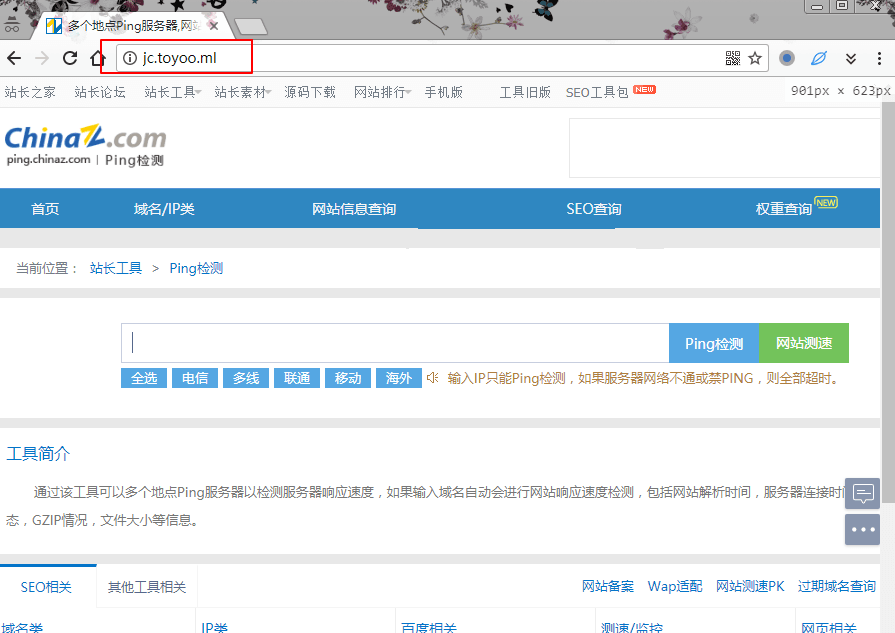895x633 pixels.
Task: Click the domain/IP input field
Action: [395, 343]
